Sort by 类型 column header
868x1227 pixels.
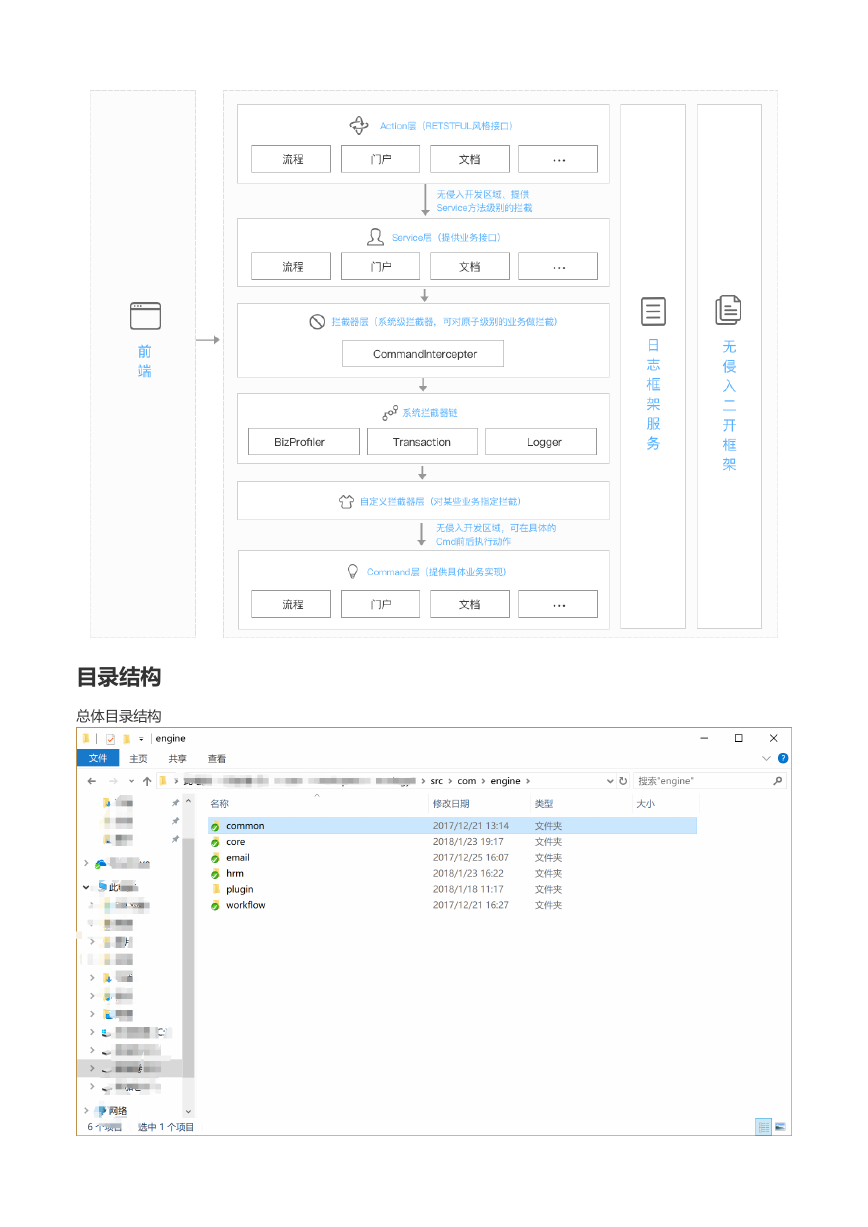coord(543,804)
